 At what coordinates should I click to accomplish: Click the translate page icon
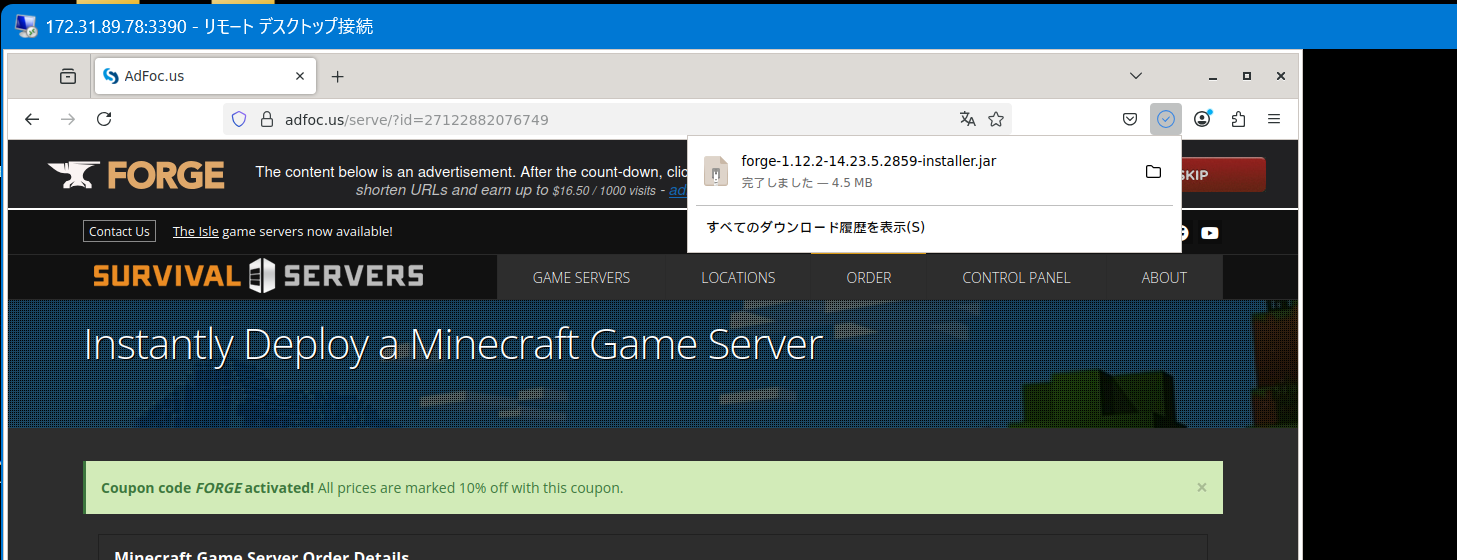(967, 119)
